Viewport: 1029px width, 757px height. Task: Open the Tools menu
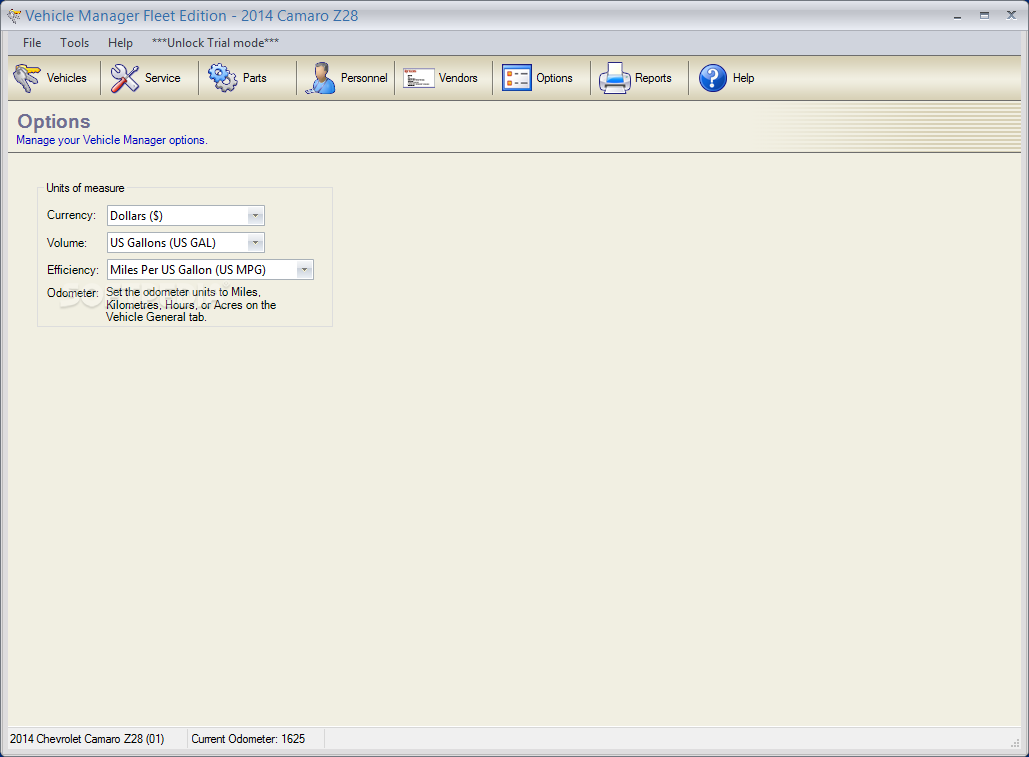(x=74, y=43)
